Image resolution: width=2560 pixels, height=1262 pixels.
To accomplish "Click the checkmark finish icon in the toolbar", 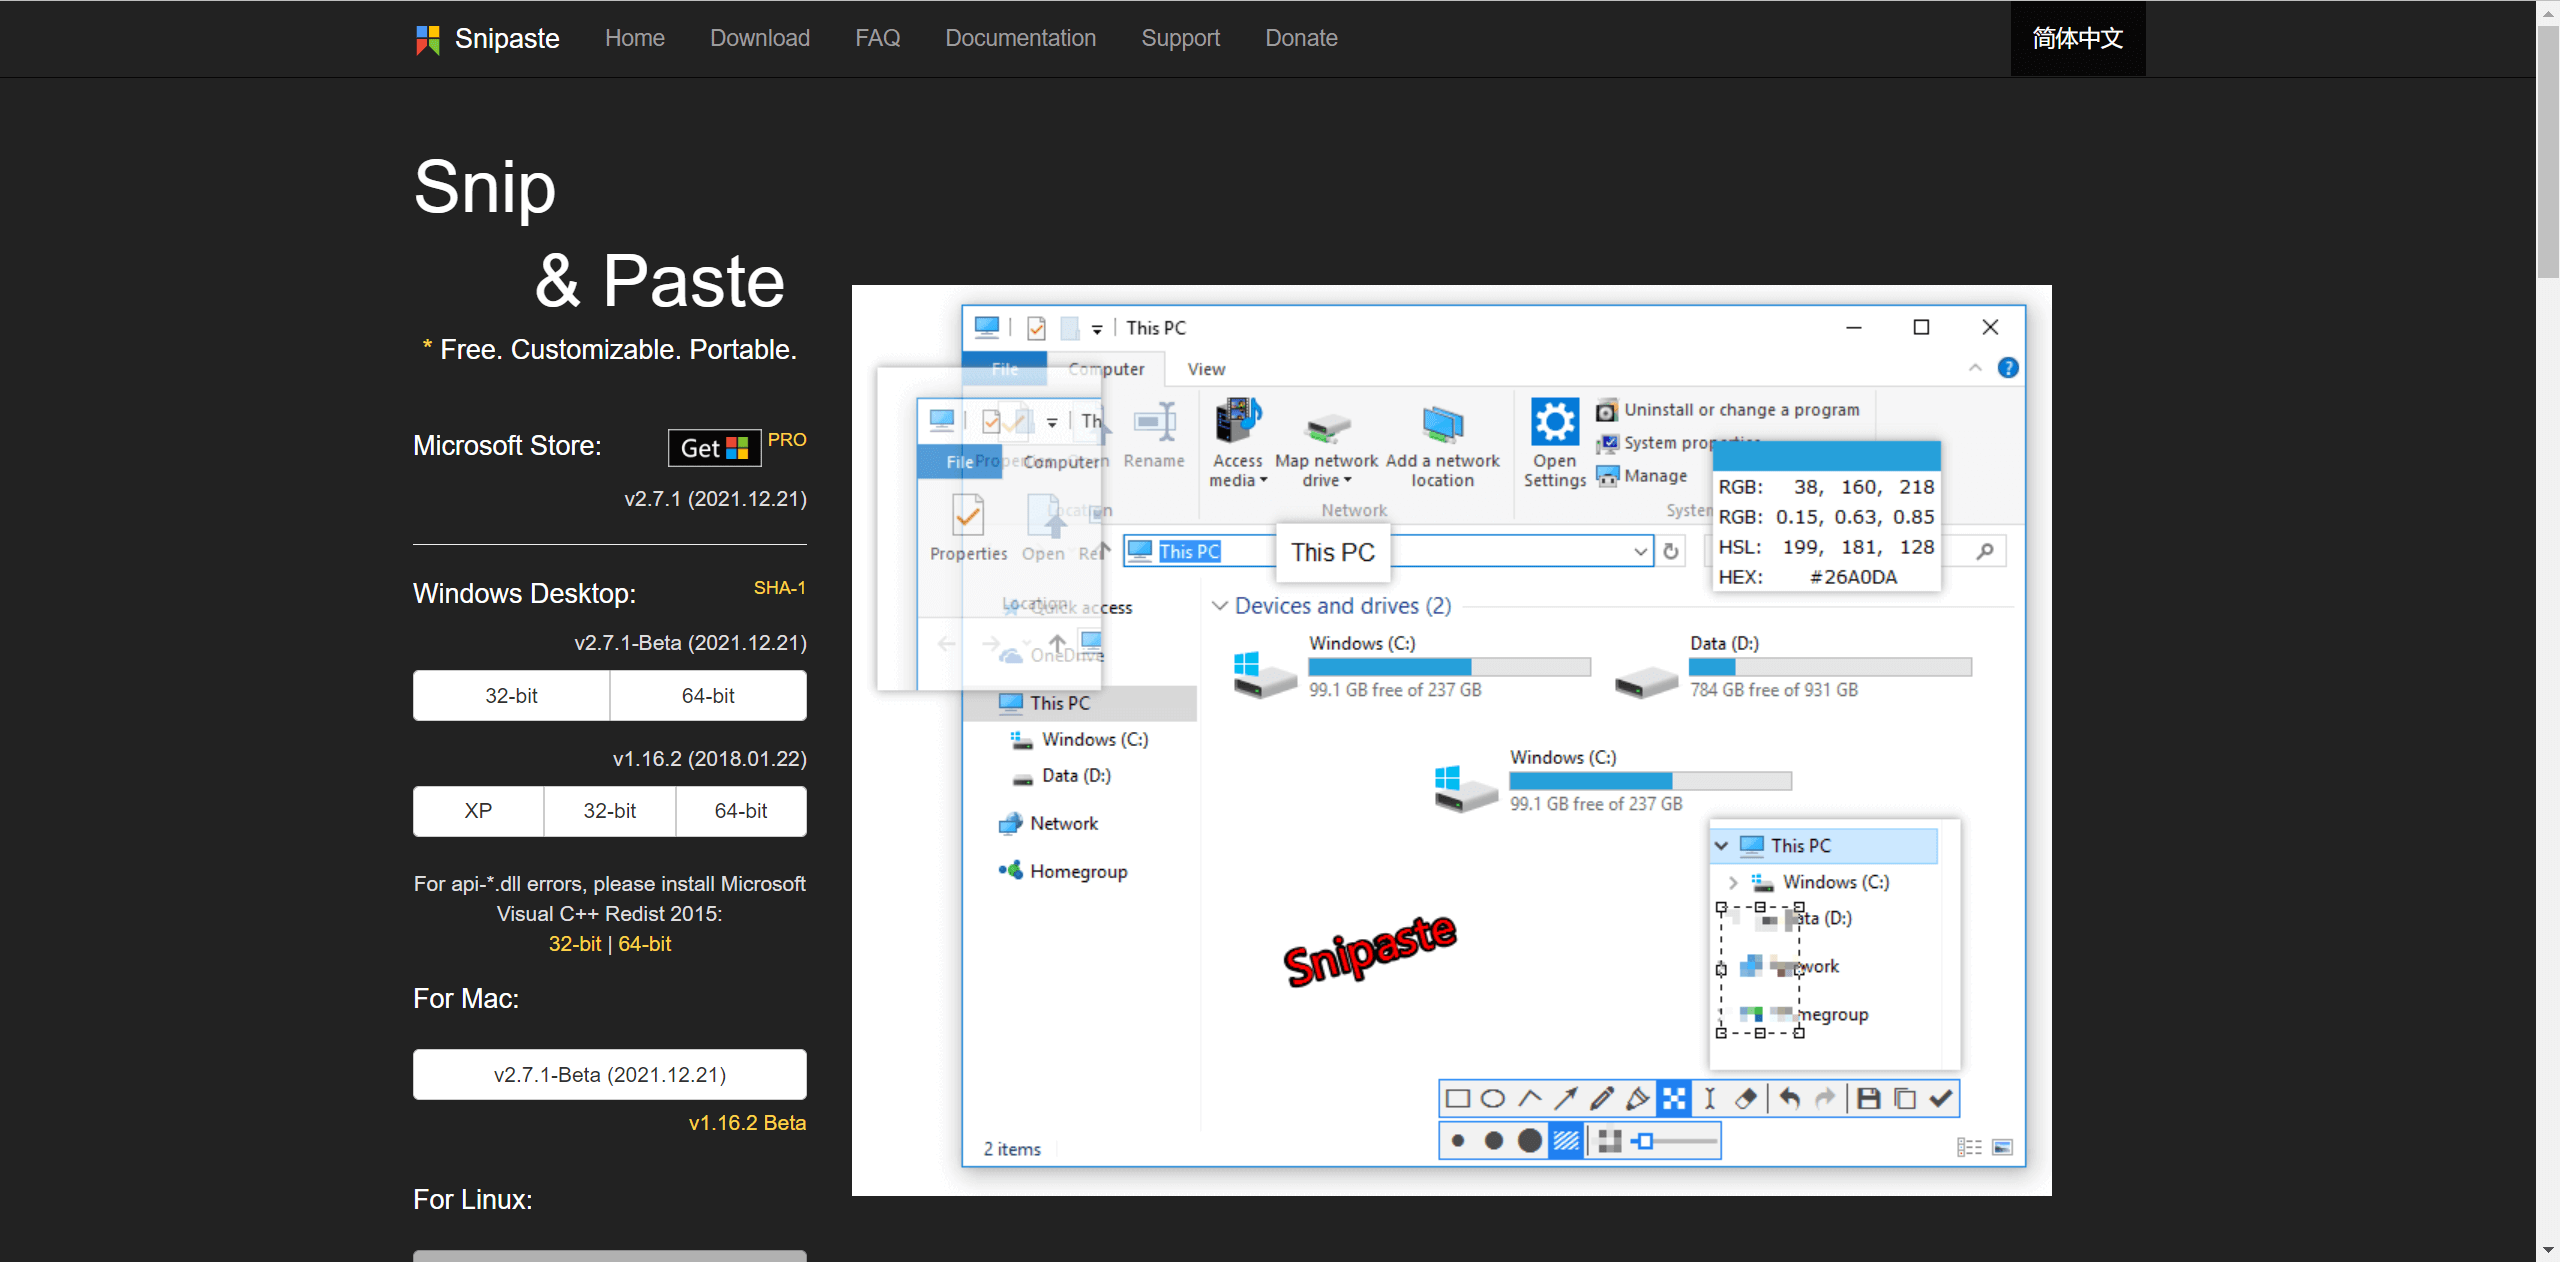I will [x=1940, y=1099].
